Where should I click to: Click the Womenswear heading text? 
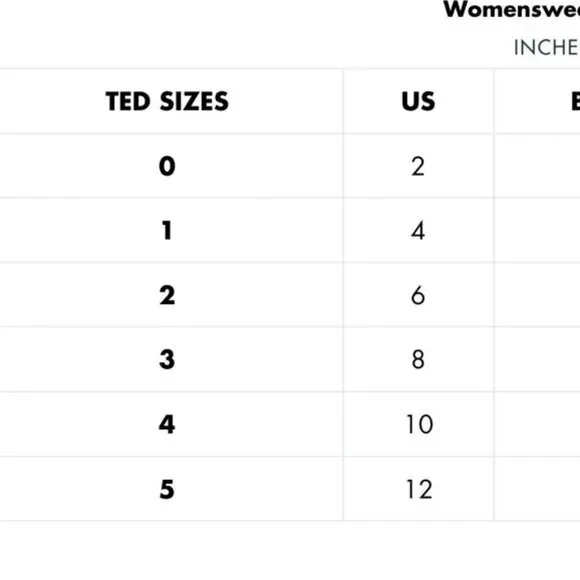click(512, 9)
